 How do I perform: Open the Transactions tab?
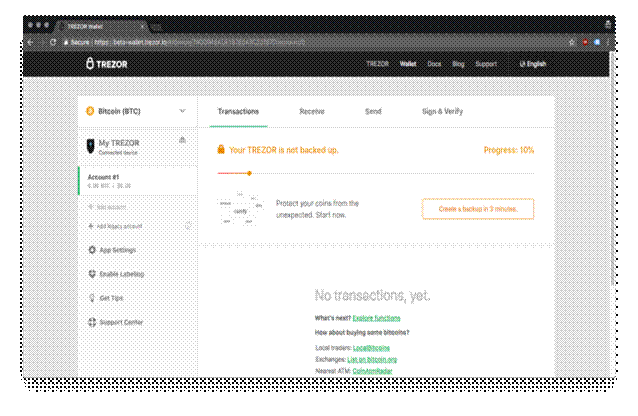click(238, 111)
